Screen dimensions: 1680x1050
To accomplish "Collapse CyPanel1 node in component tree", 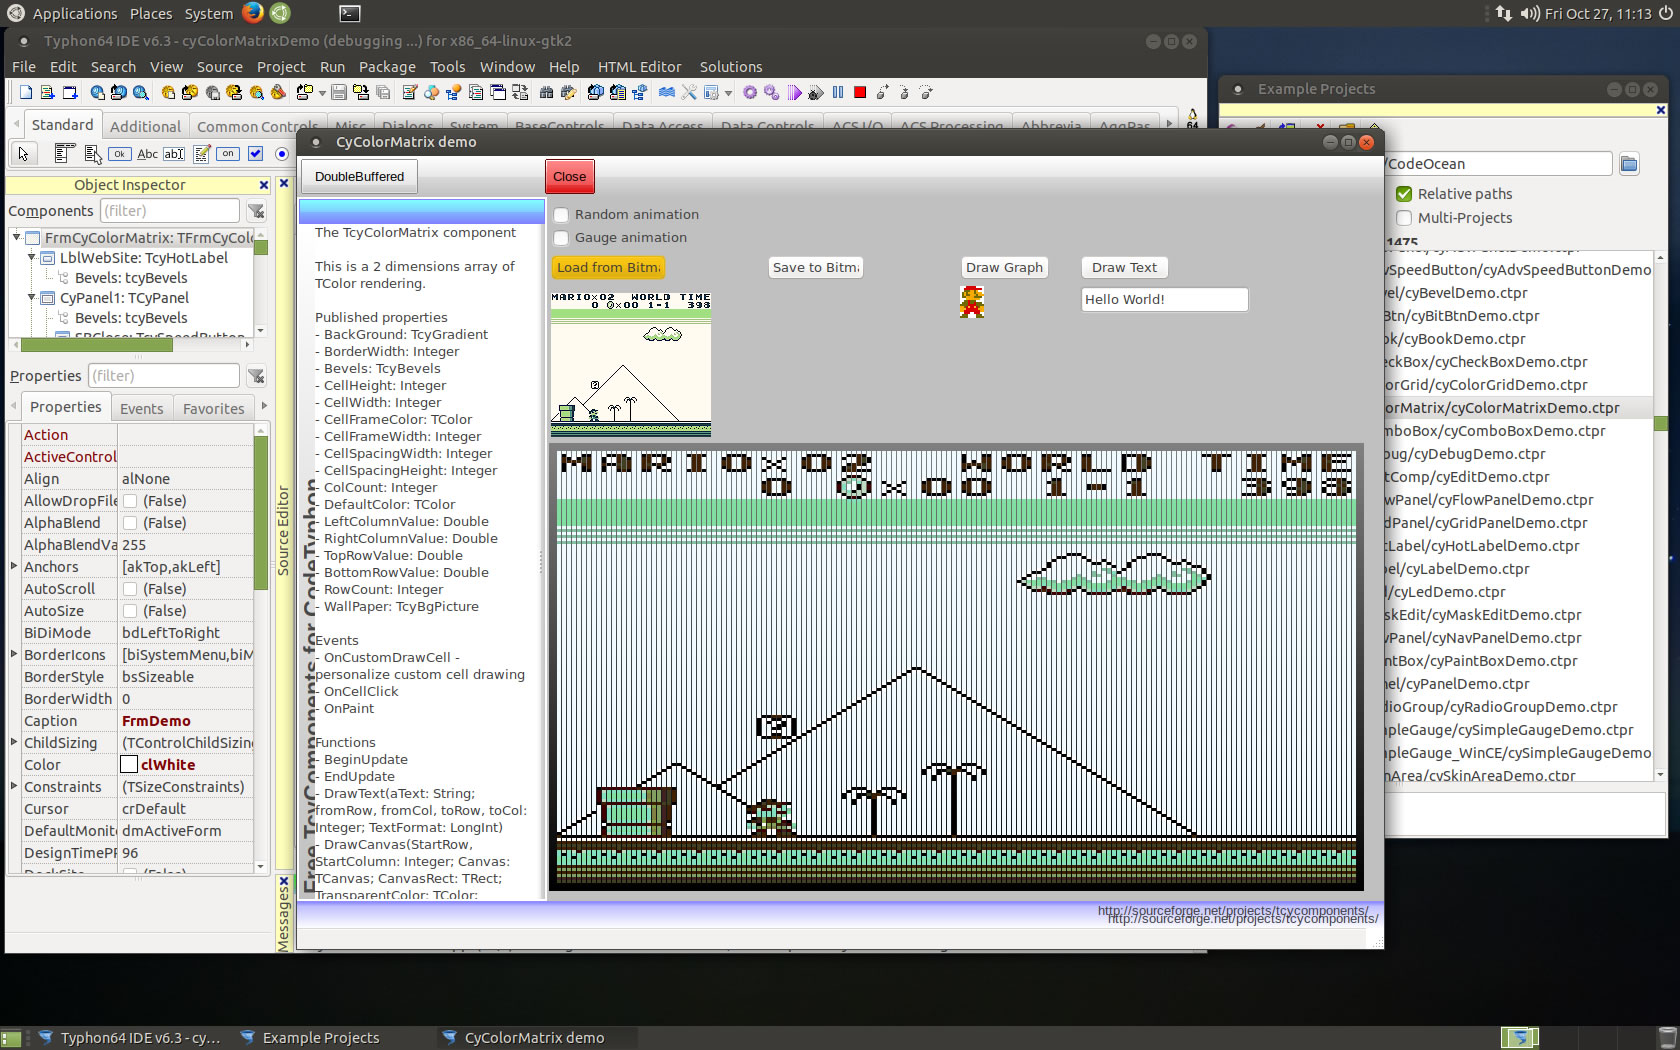I will 32,298.
